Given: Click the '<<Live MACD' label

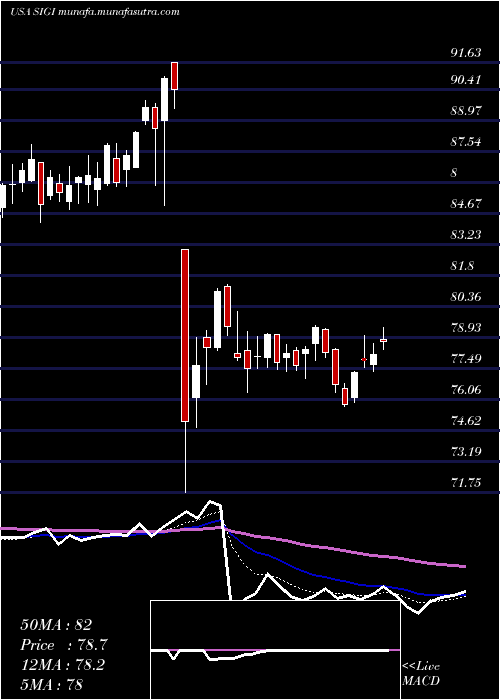Looking at the screenshot, I should point(421,673).
